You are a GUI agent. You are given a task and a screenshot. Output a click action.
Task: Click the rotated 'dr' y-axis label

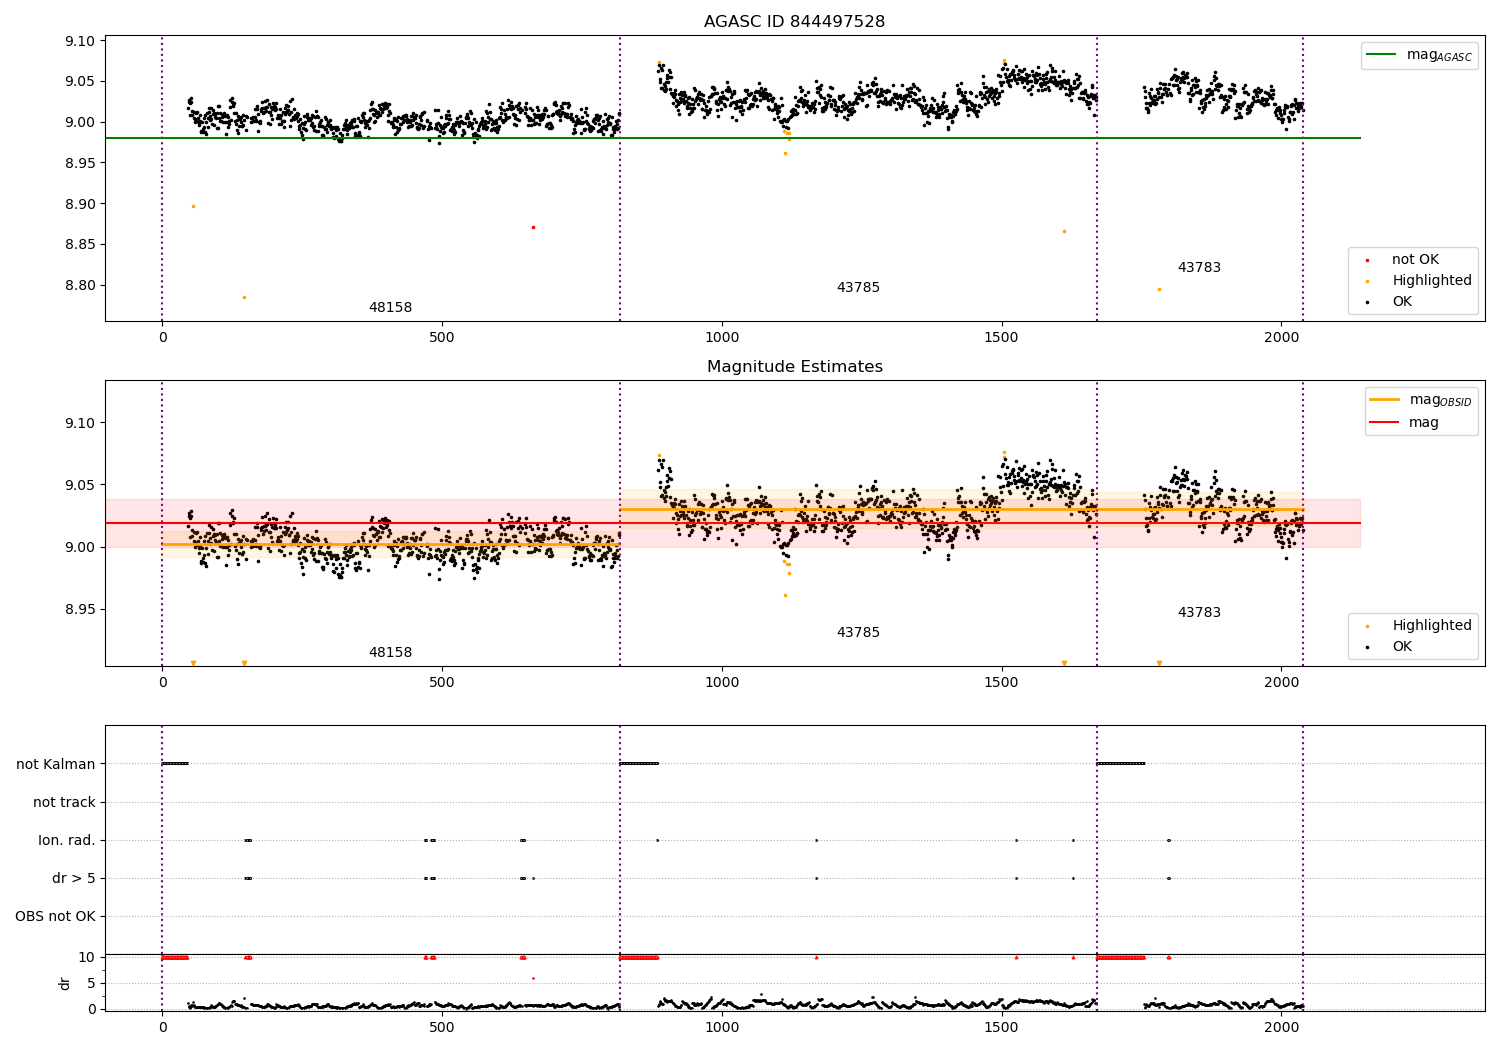click(x=65, y=983)
